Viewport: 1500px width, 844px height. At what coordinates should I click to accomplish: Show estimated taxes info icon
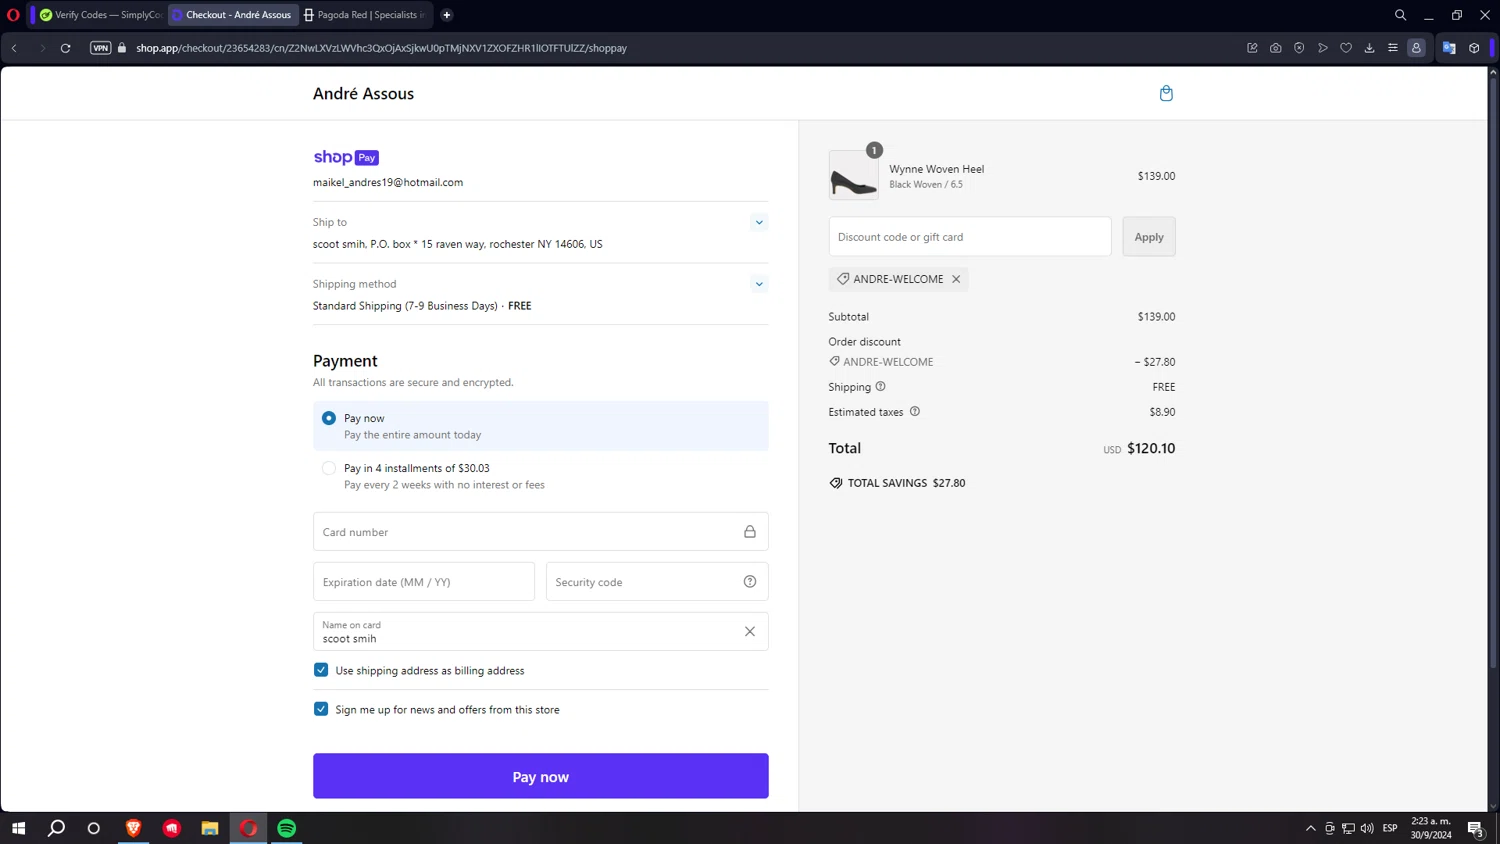(915, 411)
